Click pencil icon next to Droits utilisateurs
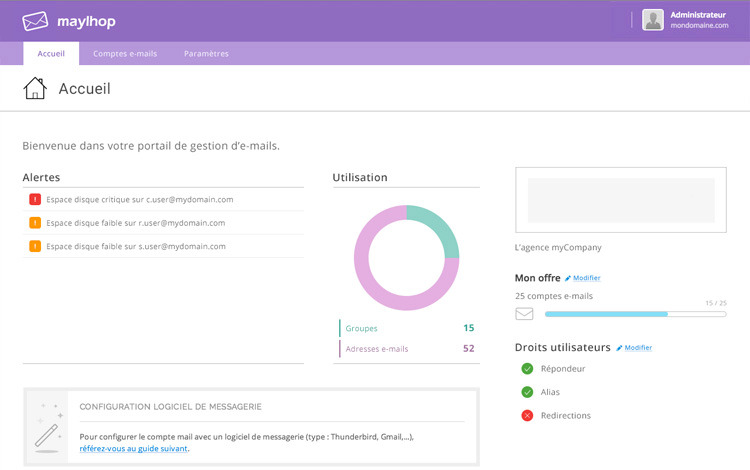 click(x=619, y=348)
